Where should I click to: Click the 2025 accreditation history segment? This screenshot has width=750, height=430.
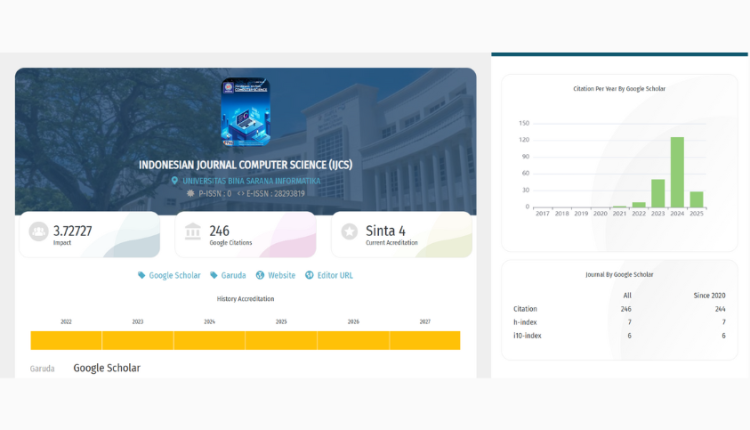[x=281, y=340]
